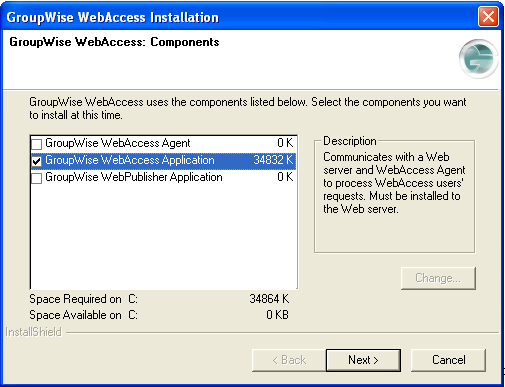Click the 34832 K size value

(x=273, y=160)
